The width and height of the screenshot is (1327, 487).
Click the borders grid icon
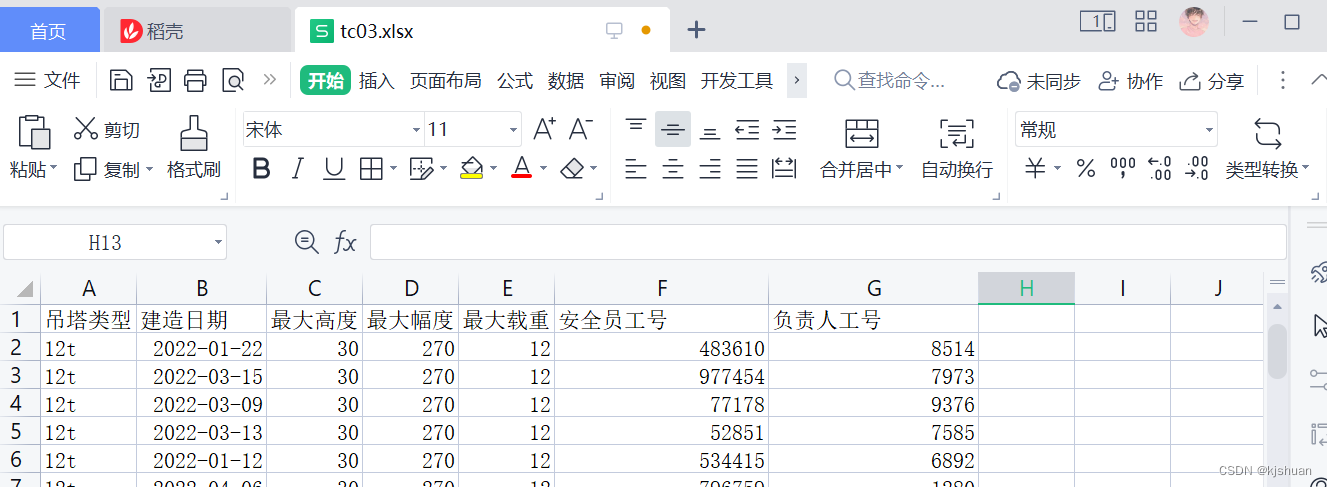tap(371, 168)
